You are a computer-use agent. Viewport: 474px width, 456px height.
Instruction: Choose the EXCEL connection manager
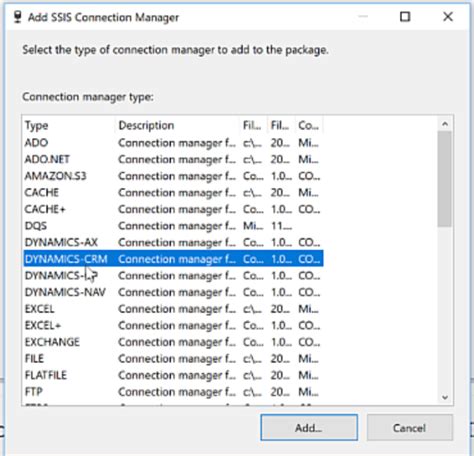click(173, 309)
